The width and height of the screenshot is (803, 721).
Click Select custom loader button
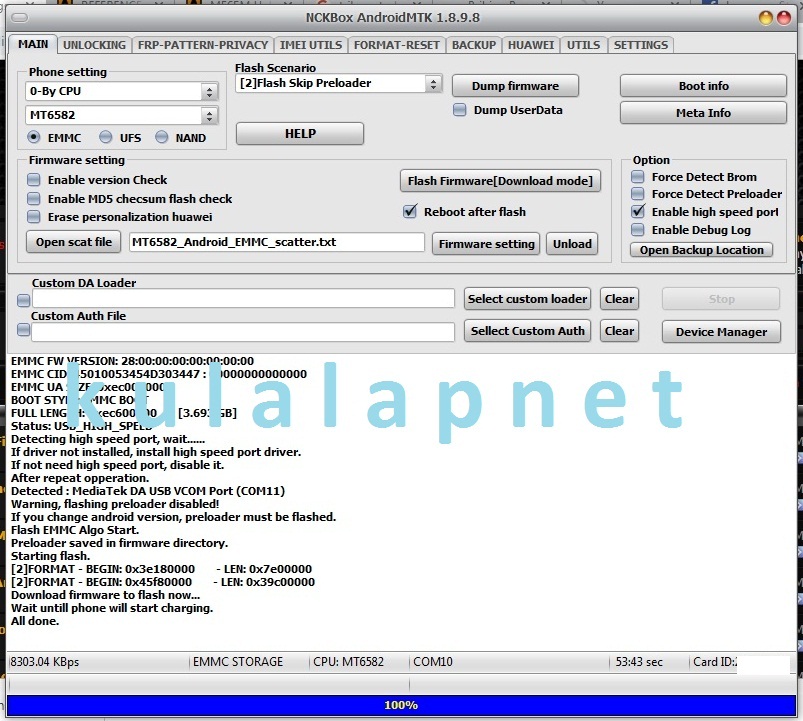point(527,299)
